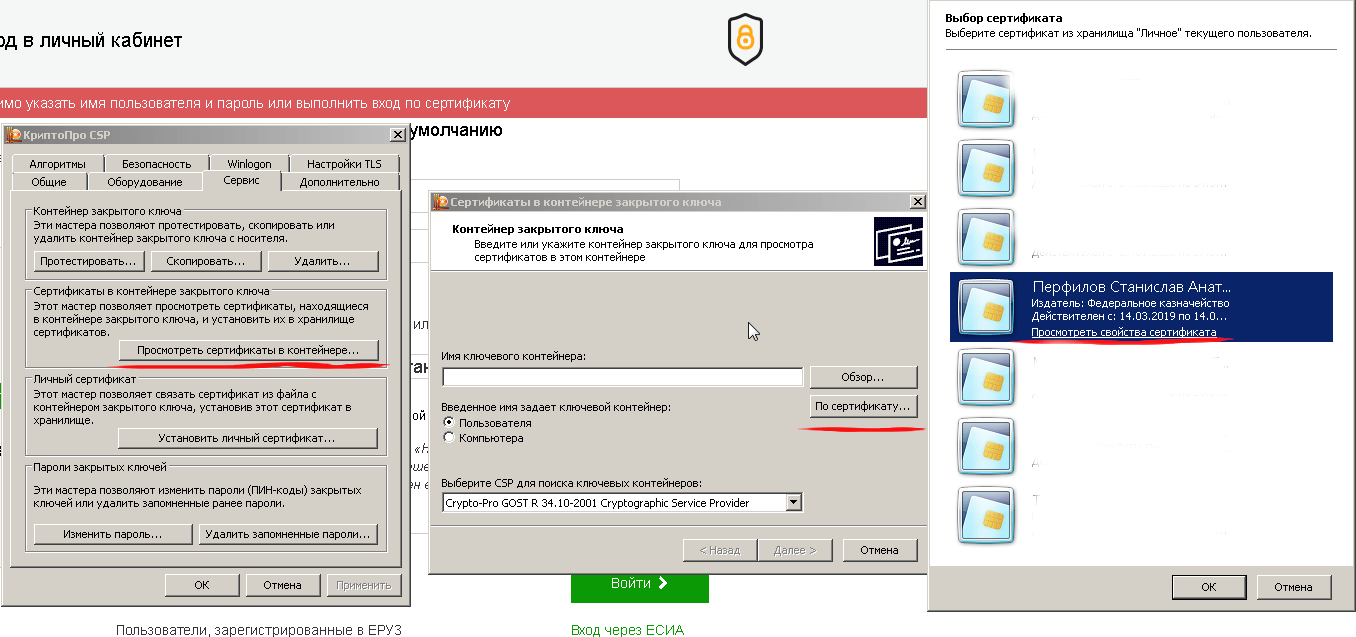Cancel the container certificates wizard

[880, 550]
